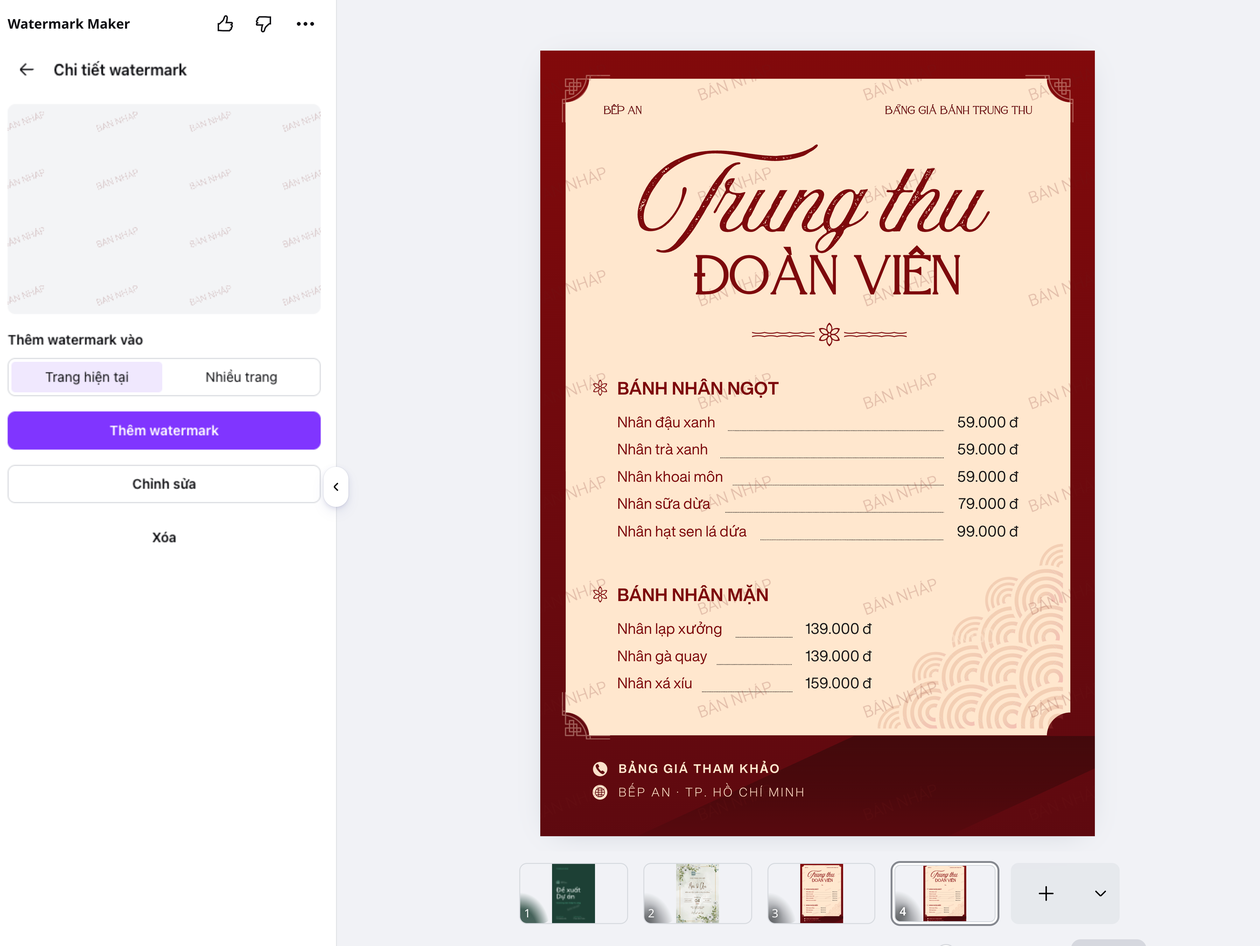The height and width of the screenshot is (946, 1260).
Task: Select the "BÁNH NHÂN MẶN" section heading
Action: click(x=693, y=595)
